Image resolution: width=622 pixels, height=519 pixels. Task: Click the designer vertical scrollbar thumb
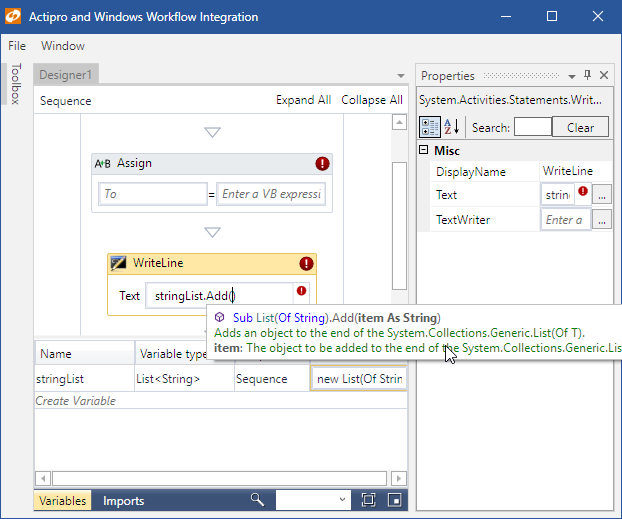399,226
